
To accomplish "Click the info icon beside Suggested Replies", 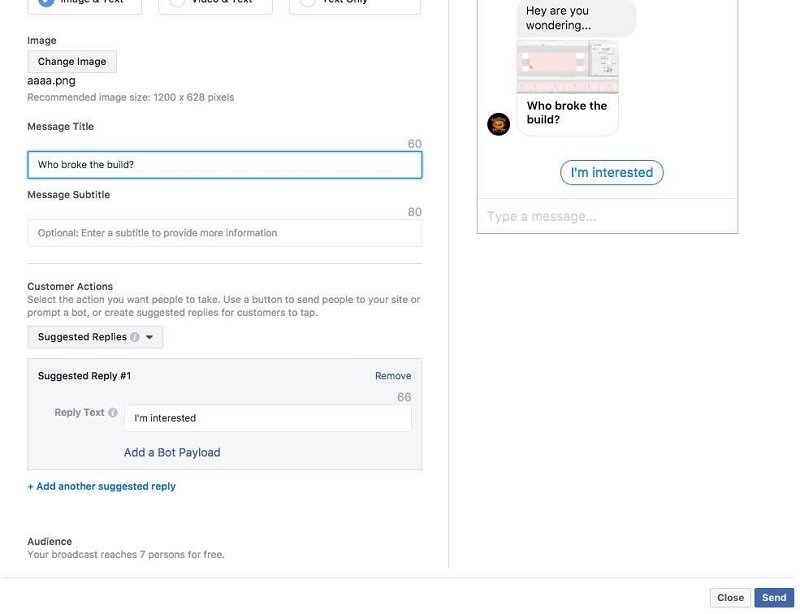I will (x=135, y=338).
